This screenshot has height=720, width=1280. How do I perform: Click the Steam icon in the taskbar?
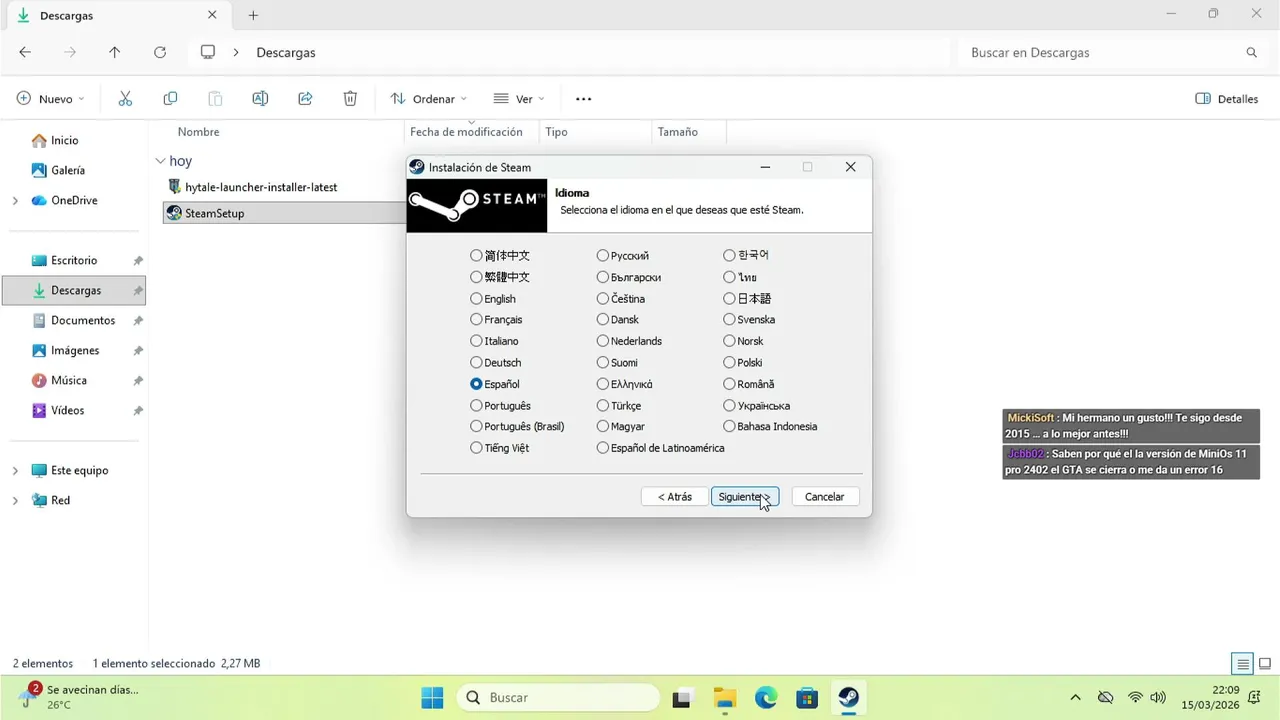pyautogui.click(x=848, y=697)
